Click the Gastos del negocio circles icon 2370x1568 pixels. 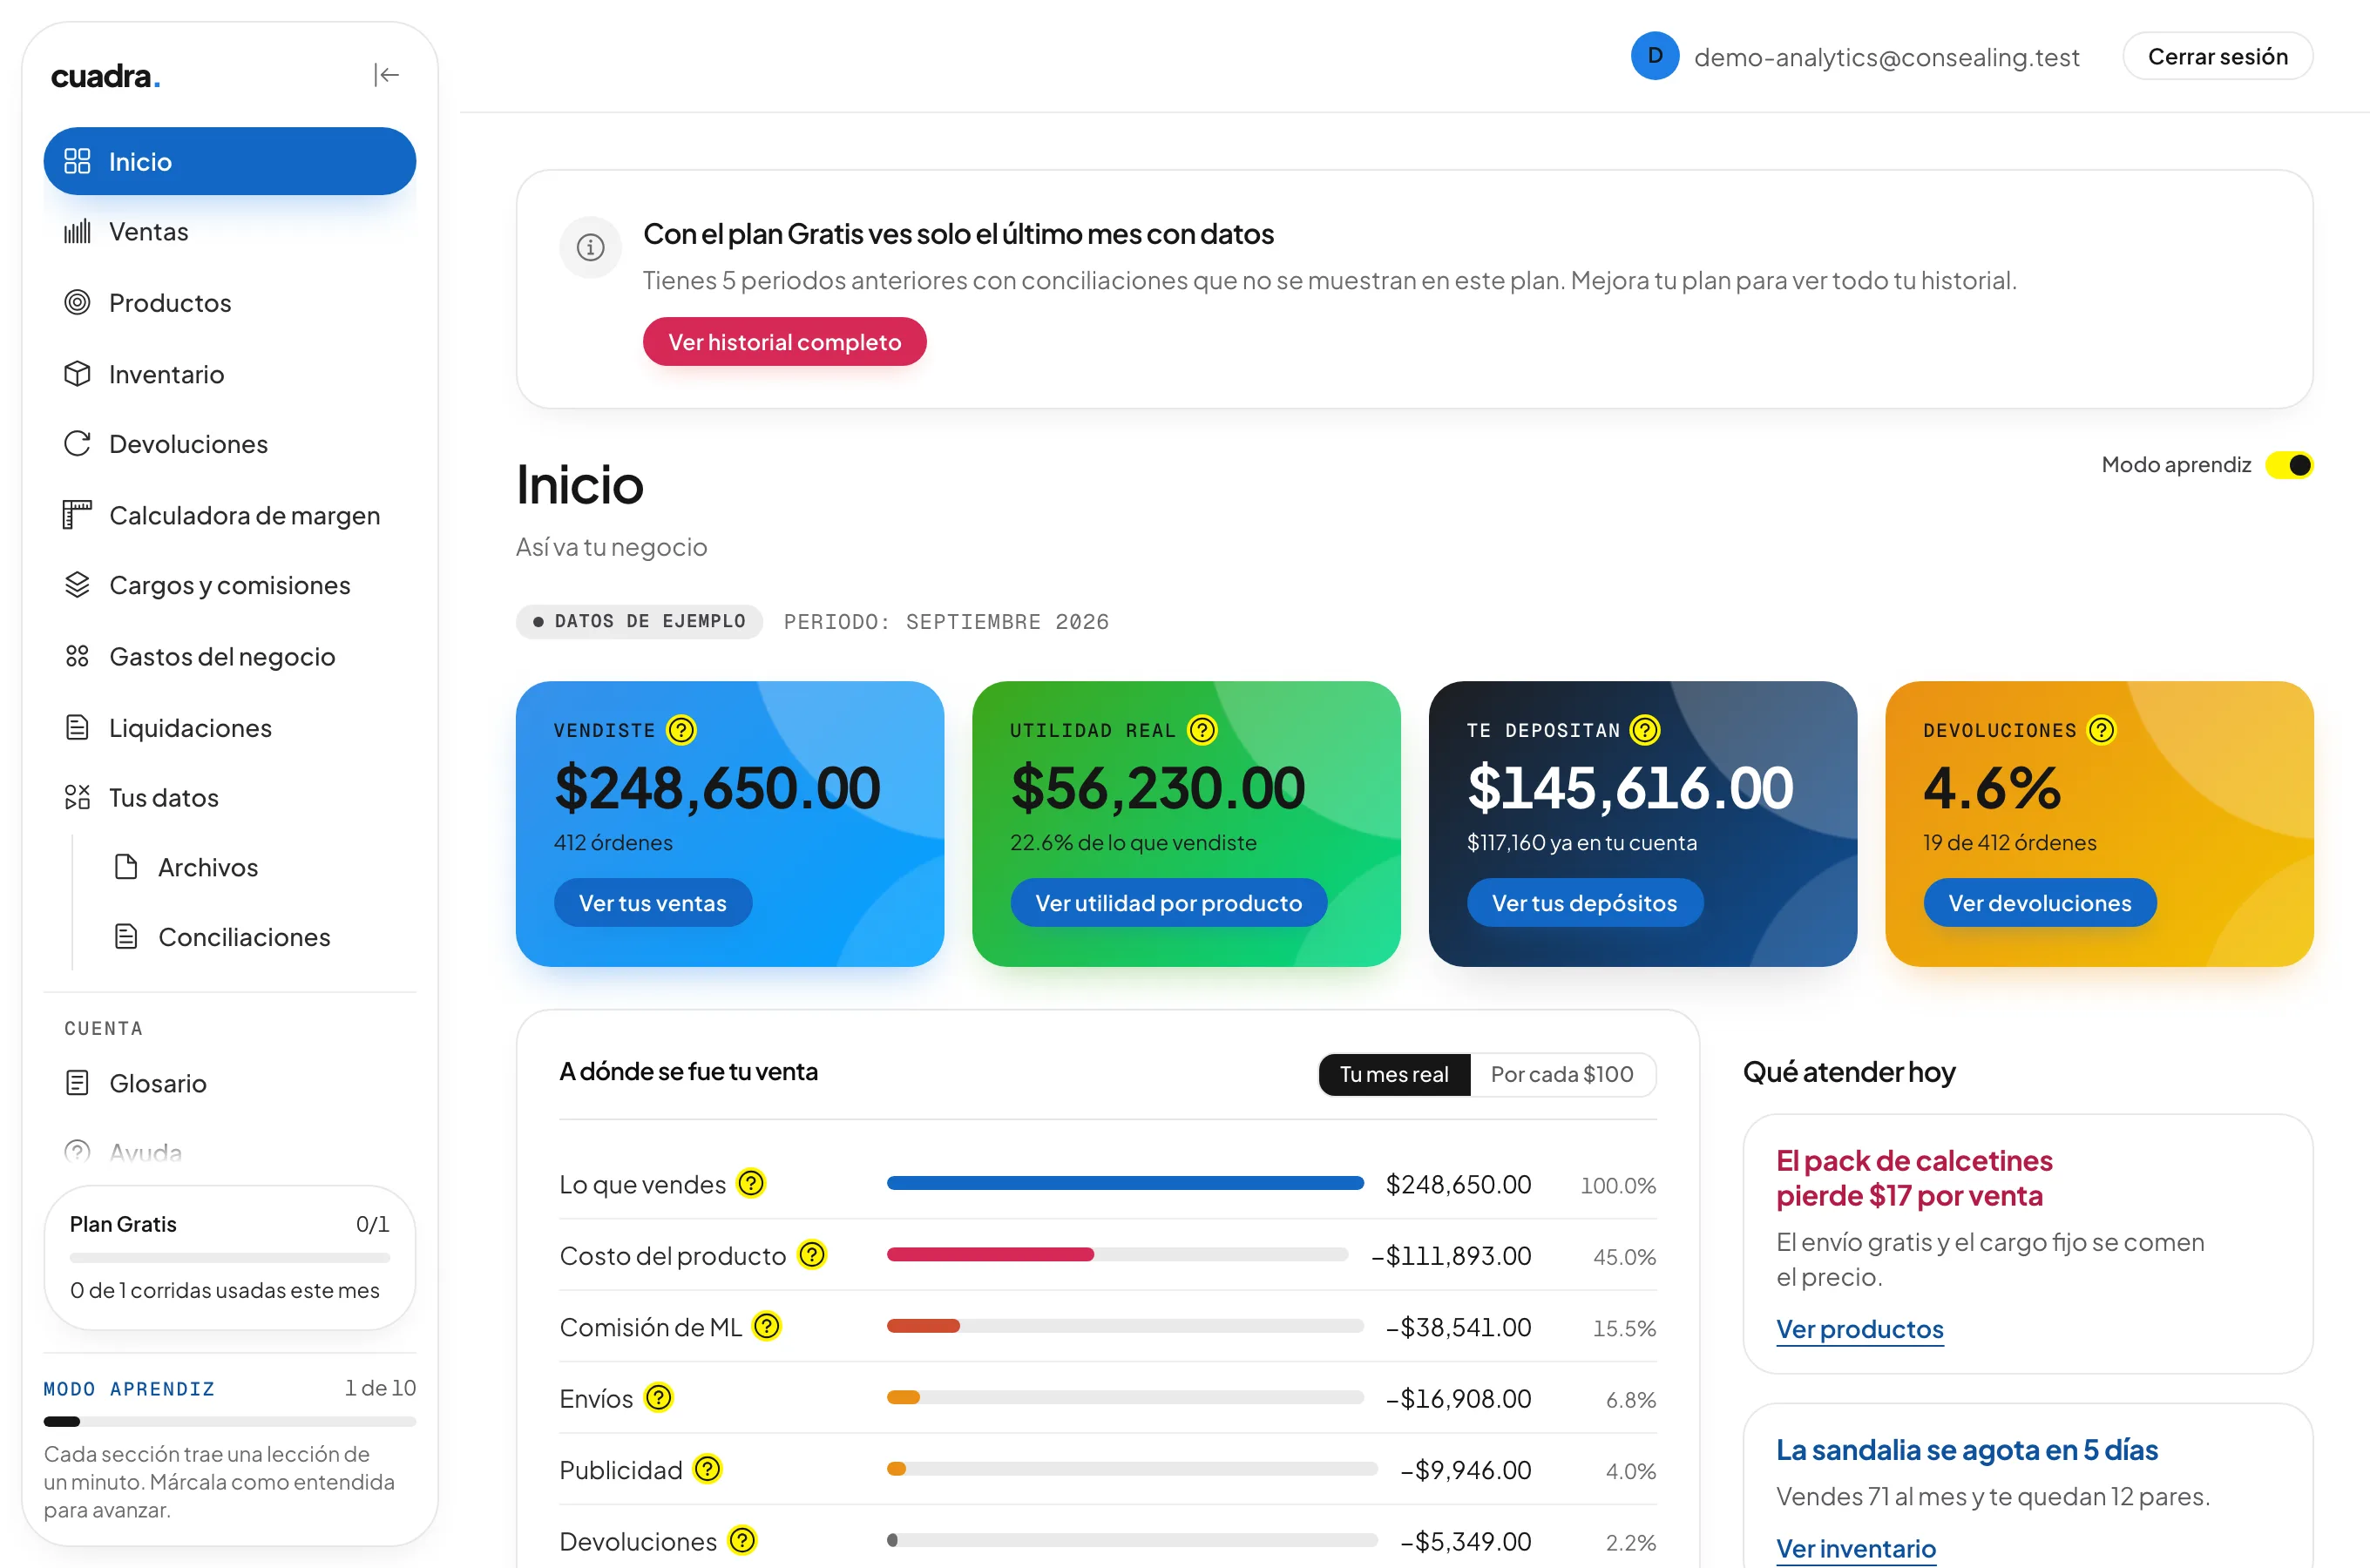(x=77, y=656)
